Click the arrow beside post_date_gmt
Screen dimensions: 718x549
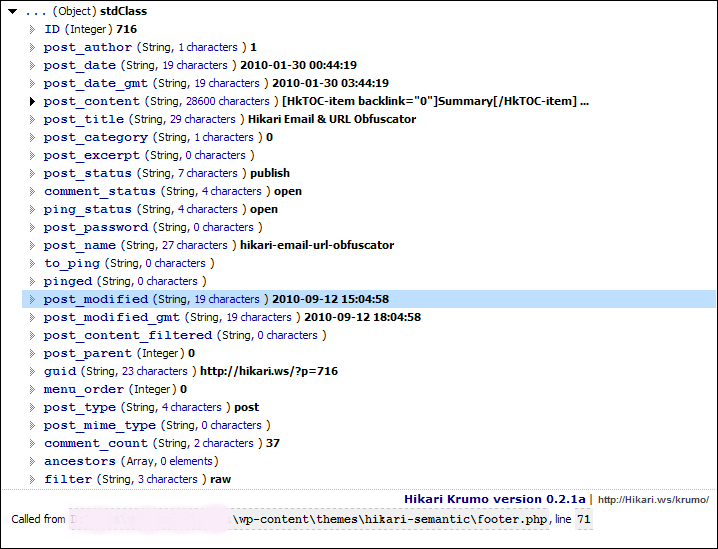click(32, 83)
